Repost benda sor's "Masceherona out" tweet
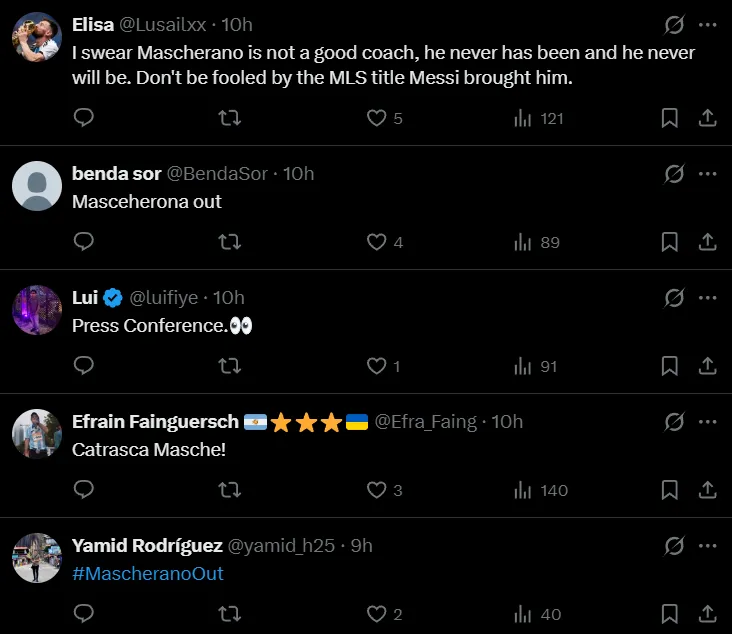The height and width of the screenshot is (634, 732). (229, 242)
